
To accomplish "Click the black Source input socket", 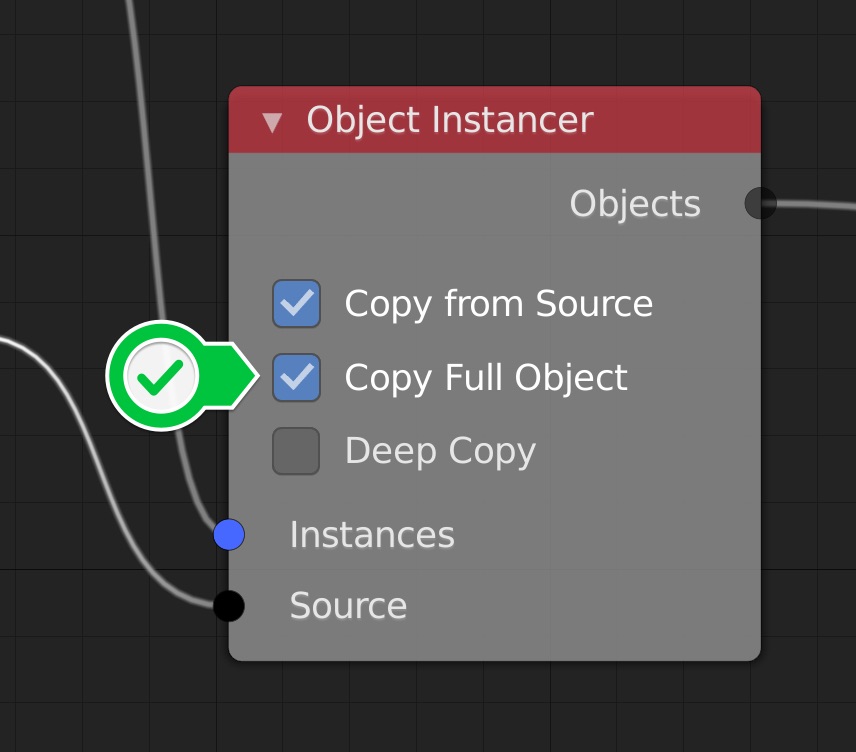I will tap(228, 605).
